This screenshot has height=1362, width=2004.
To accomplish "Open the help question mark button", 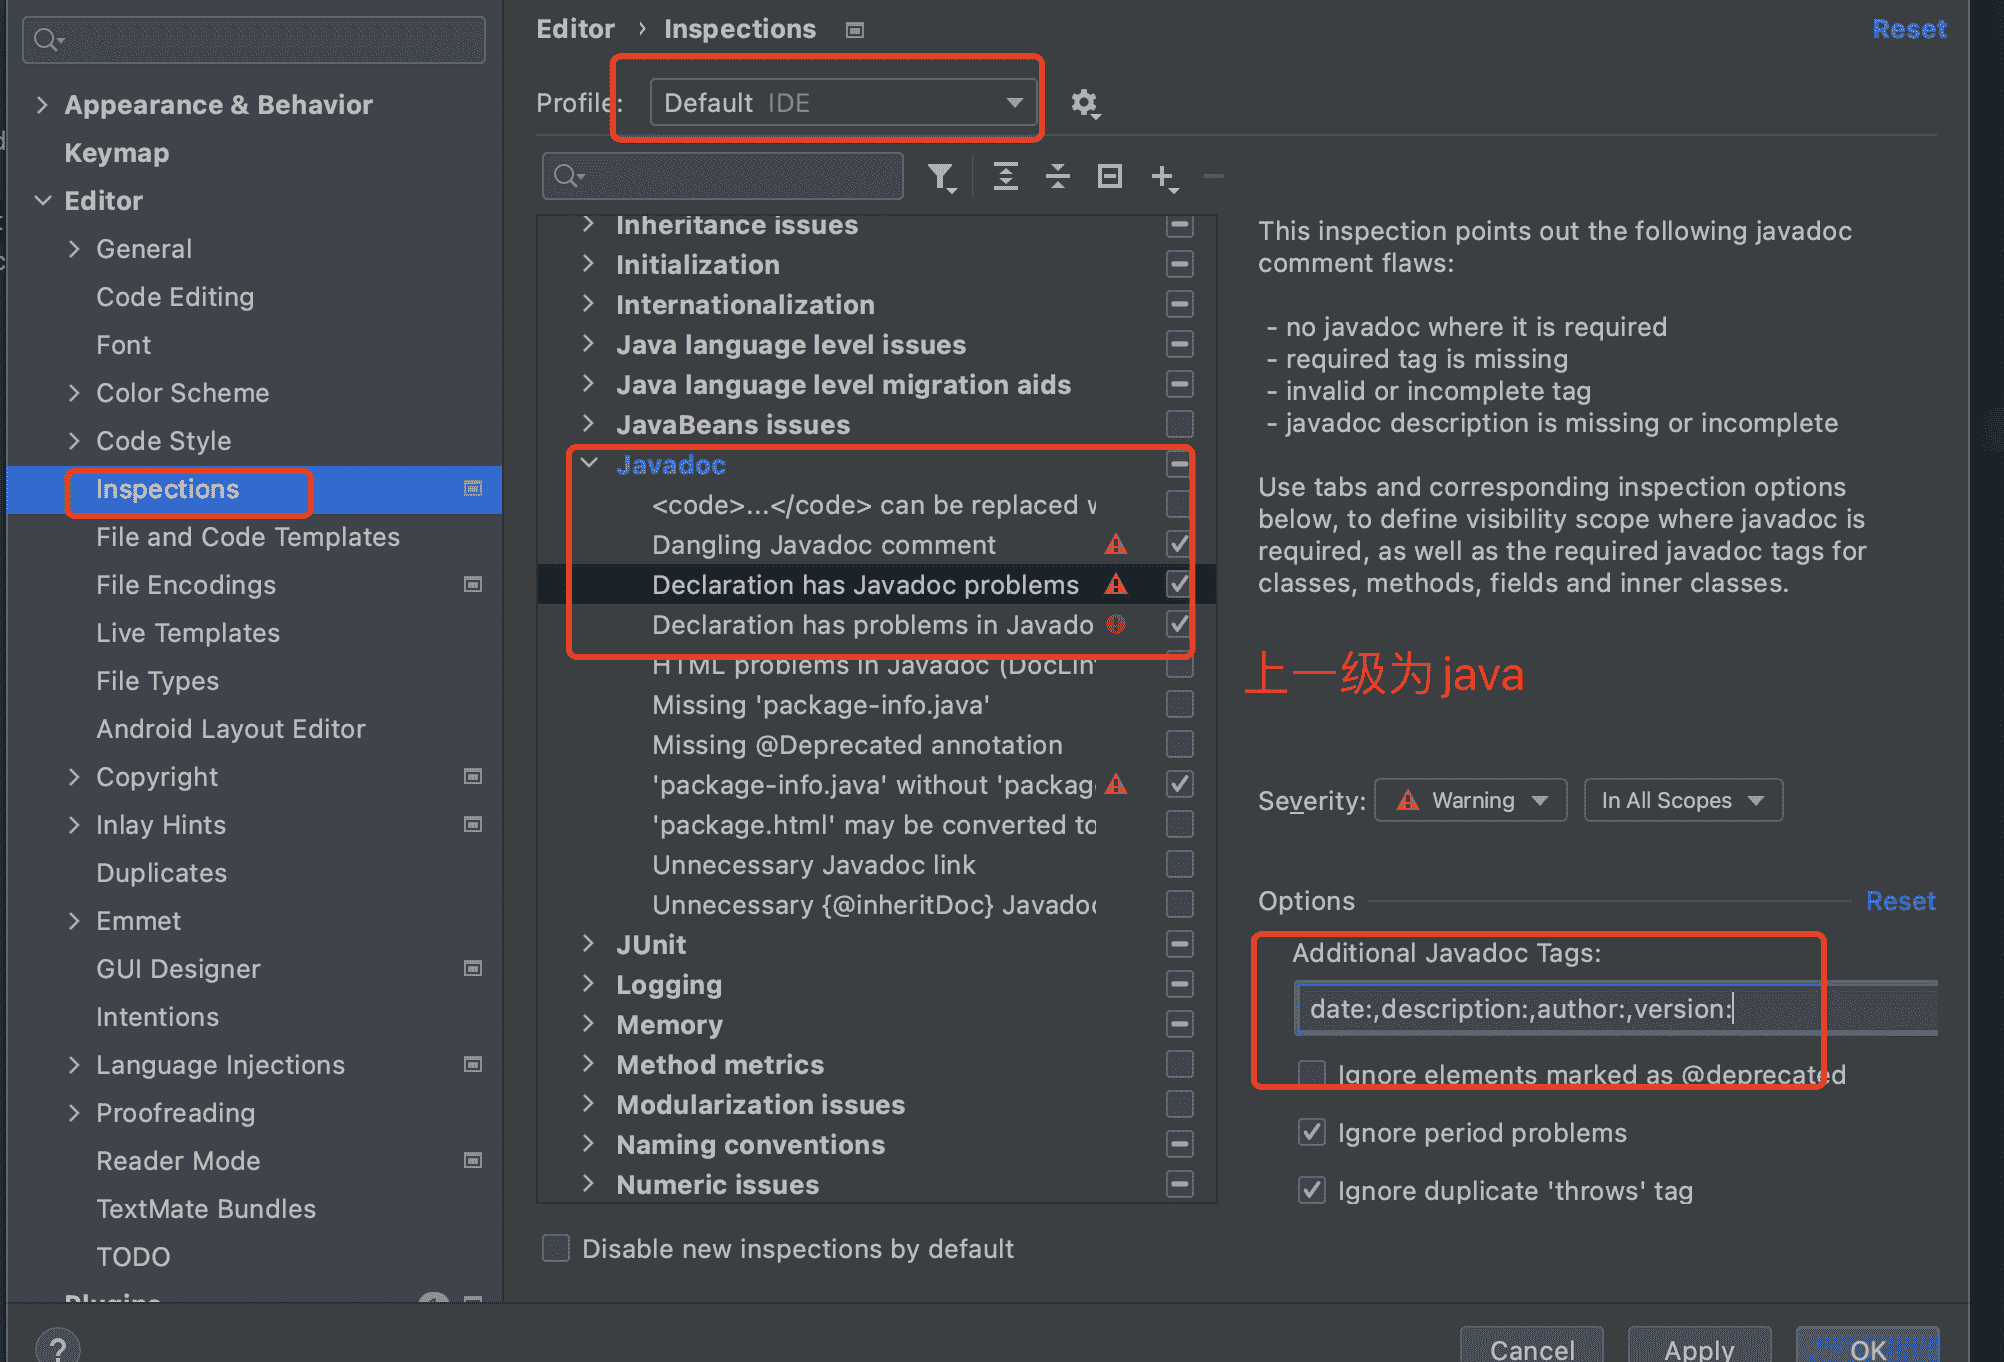I will (x=58, y=1346).
